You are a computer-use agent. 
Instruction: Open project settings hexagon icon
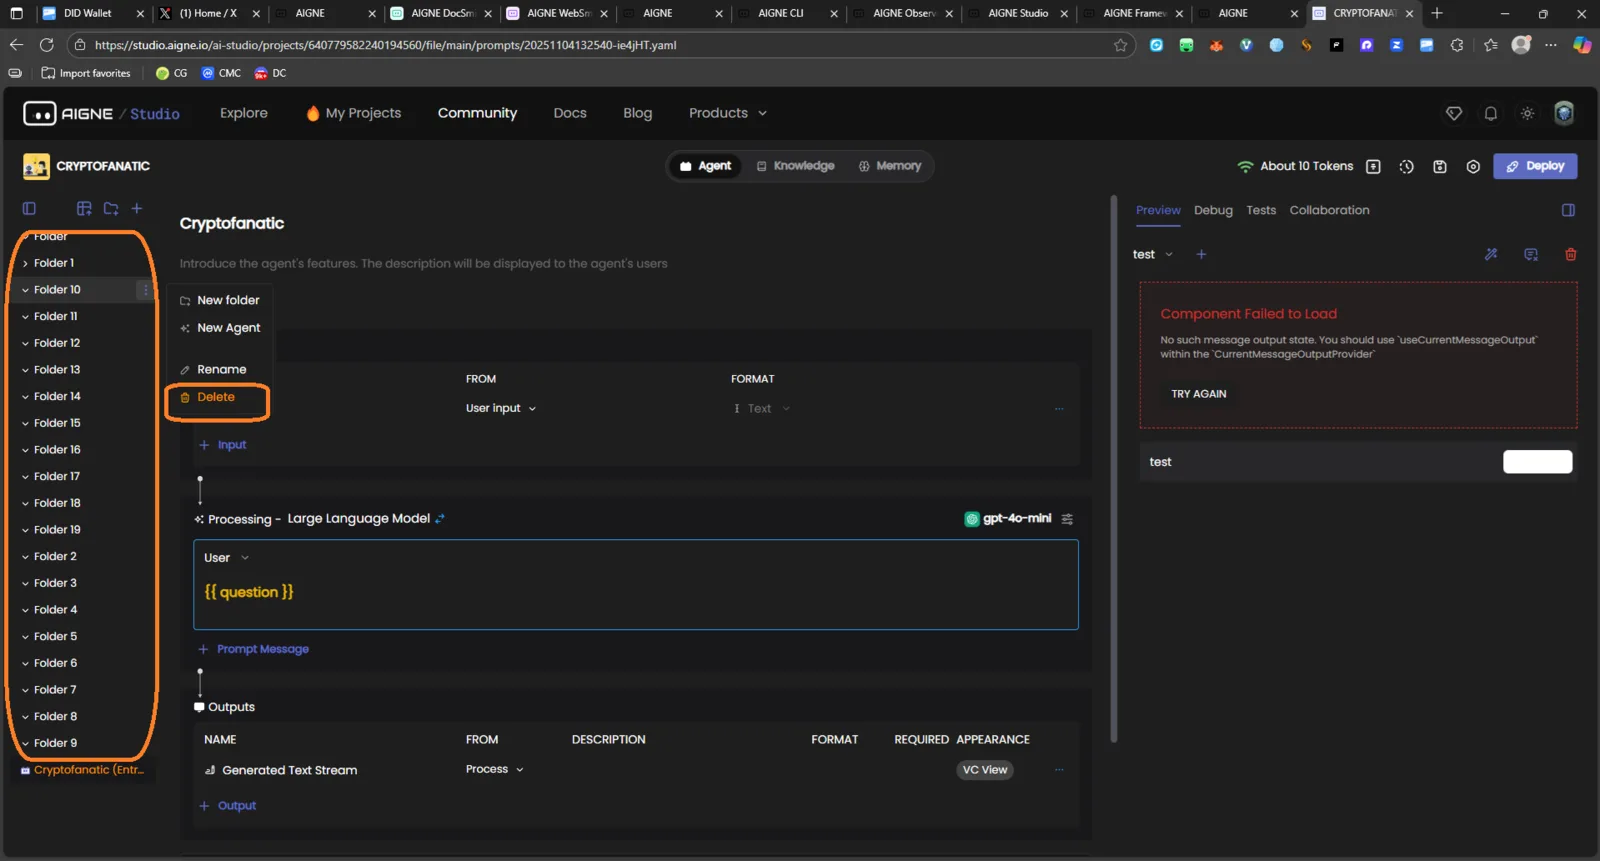pyautogui.click(x=1473, y=167)
